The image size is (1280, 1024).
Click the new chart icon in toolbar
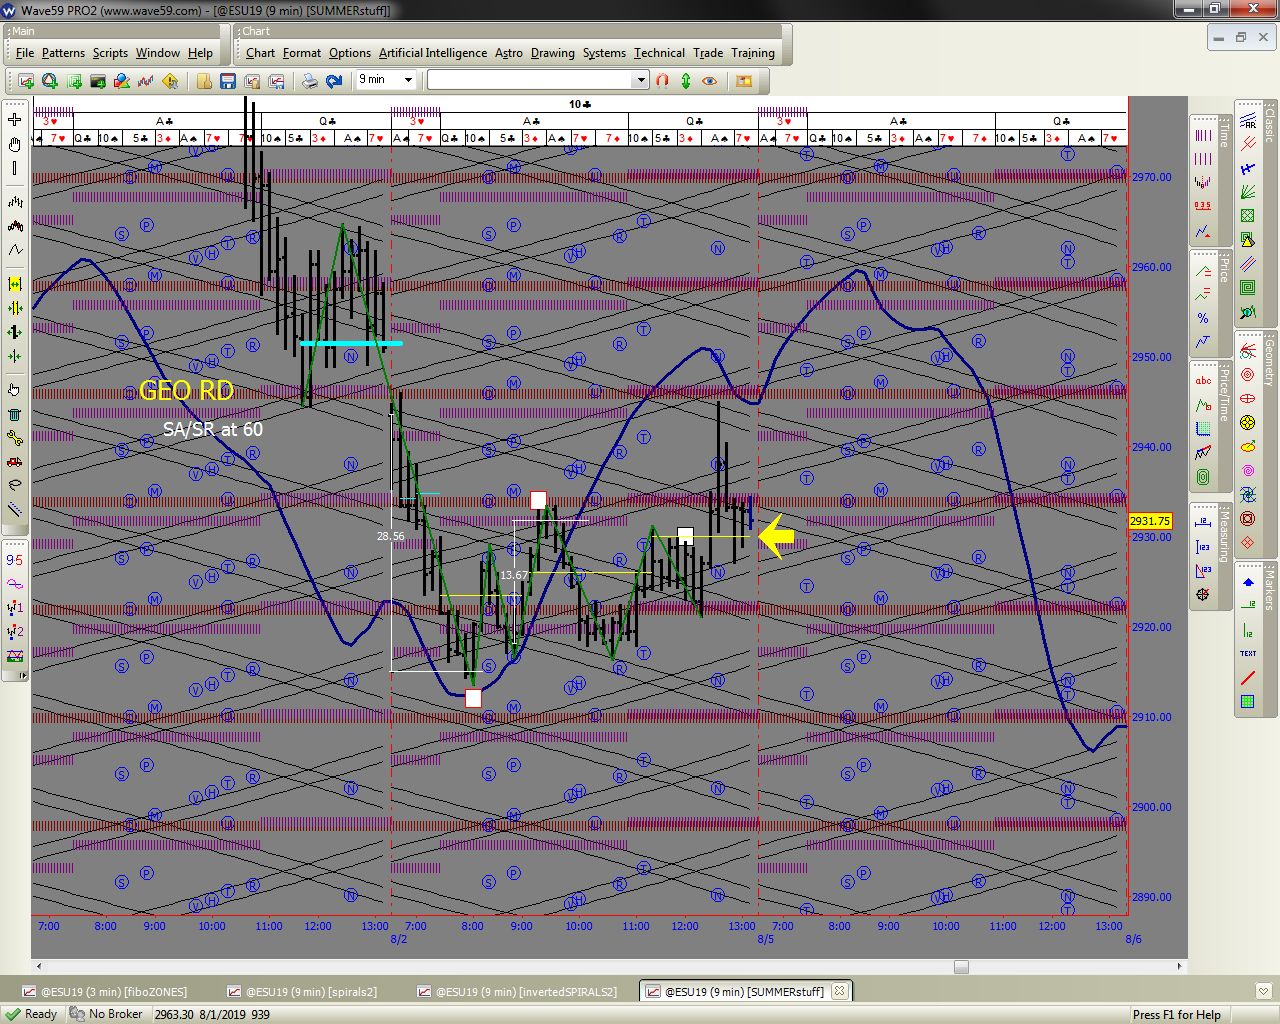(x=26, y=80)
